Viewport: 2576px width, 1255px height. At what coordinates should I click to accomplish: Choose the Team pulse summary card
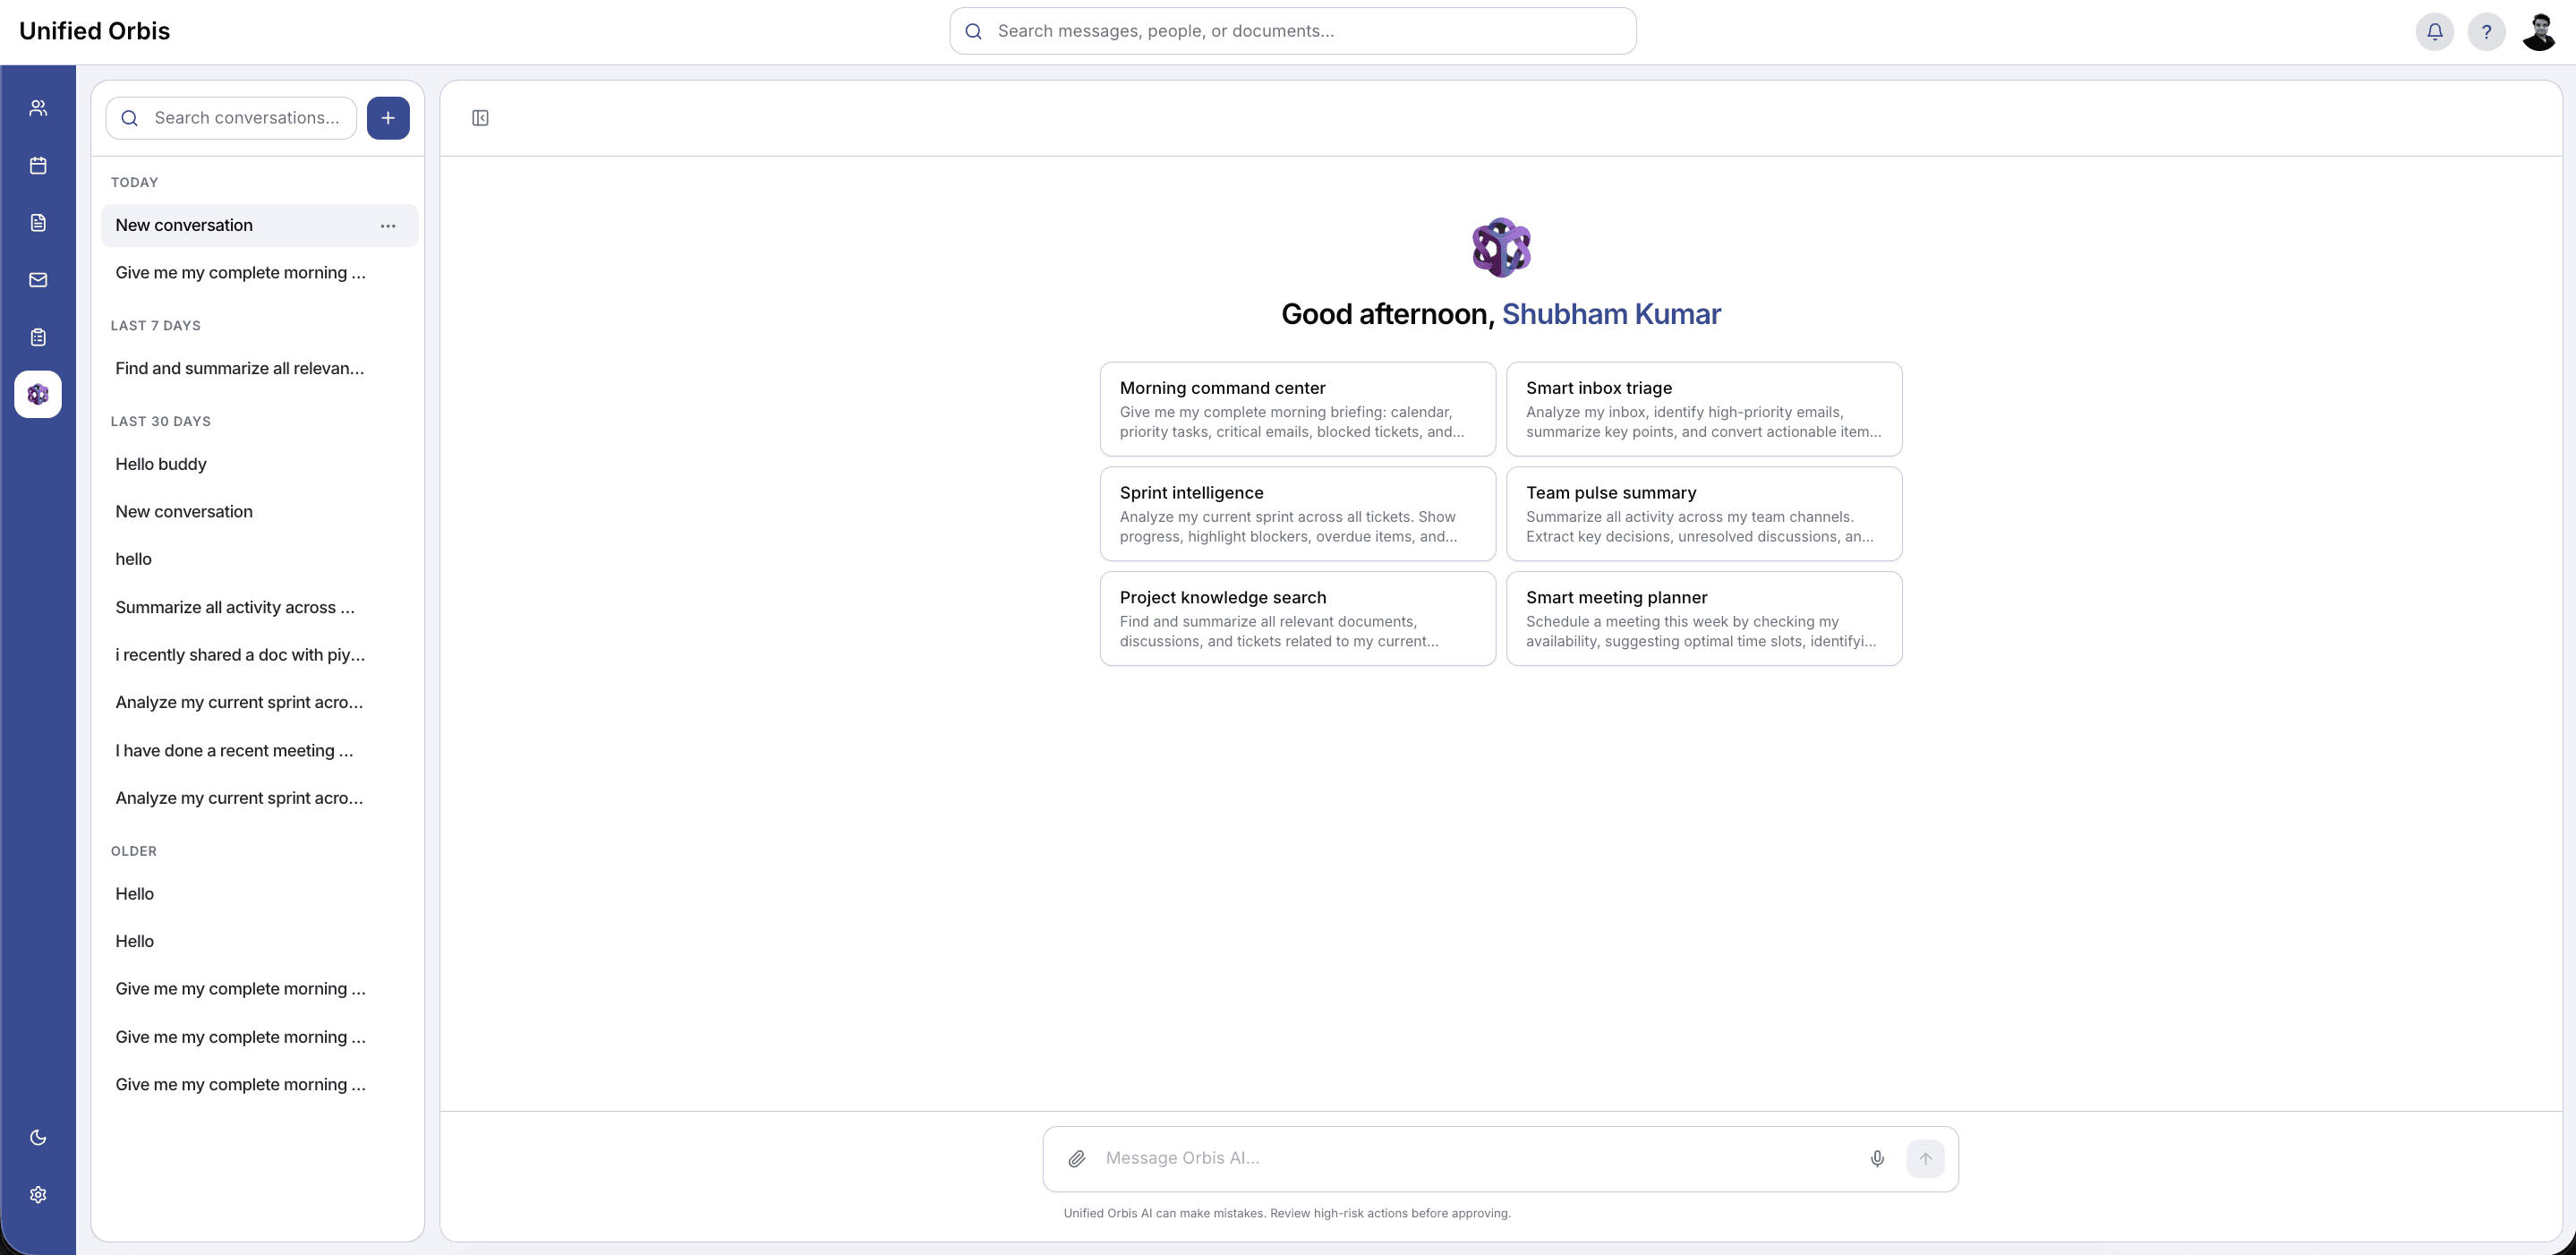pos(1704,514)
